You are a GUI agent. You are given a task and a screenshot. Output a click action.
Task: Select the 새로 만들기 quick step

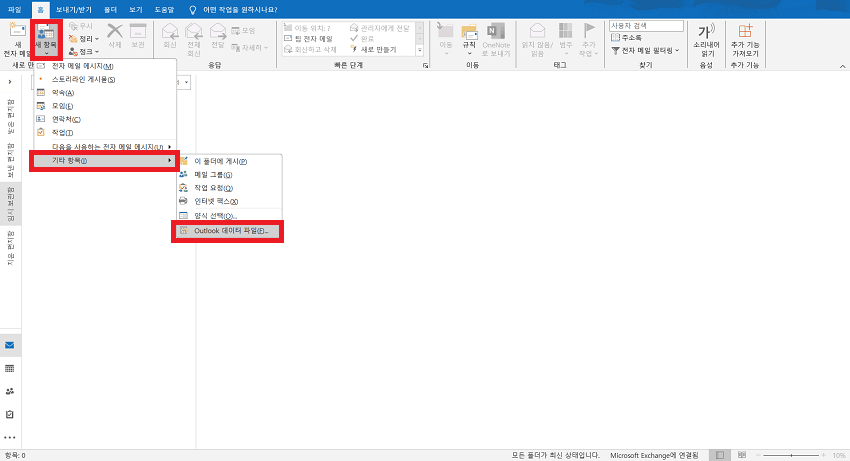(374, 49)
